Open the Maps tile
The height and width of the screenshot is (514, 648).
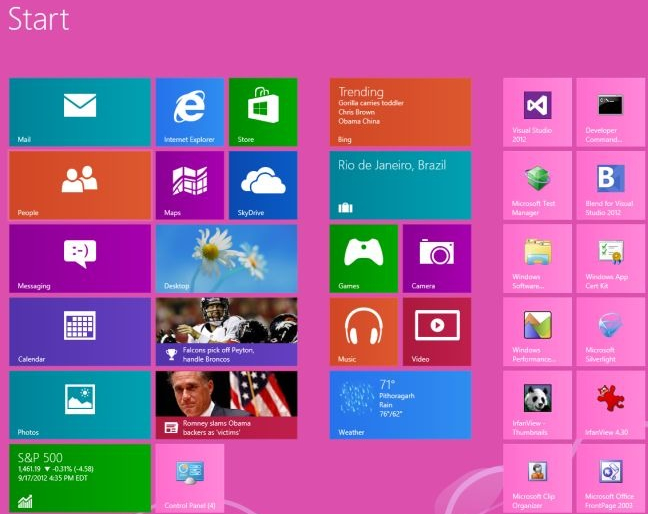[x=190, y=185]
